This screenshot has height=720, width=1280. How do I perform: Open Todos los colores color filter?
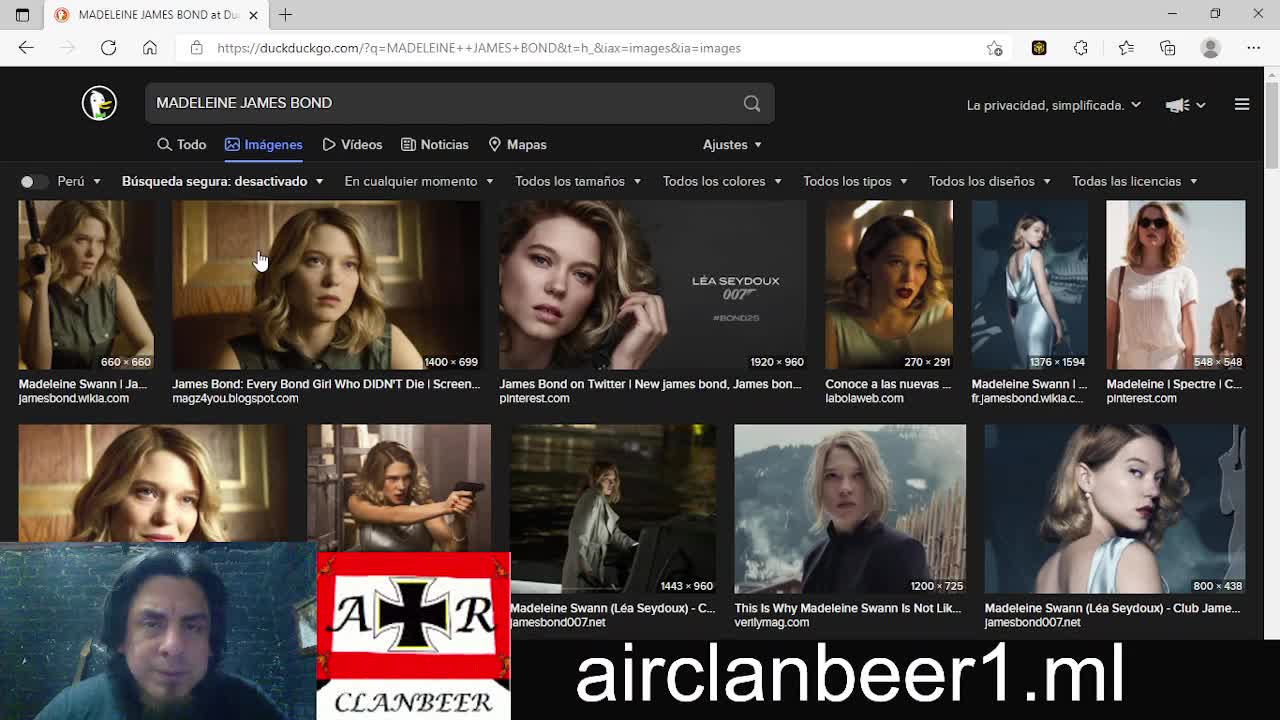click(722, 181)
